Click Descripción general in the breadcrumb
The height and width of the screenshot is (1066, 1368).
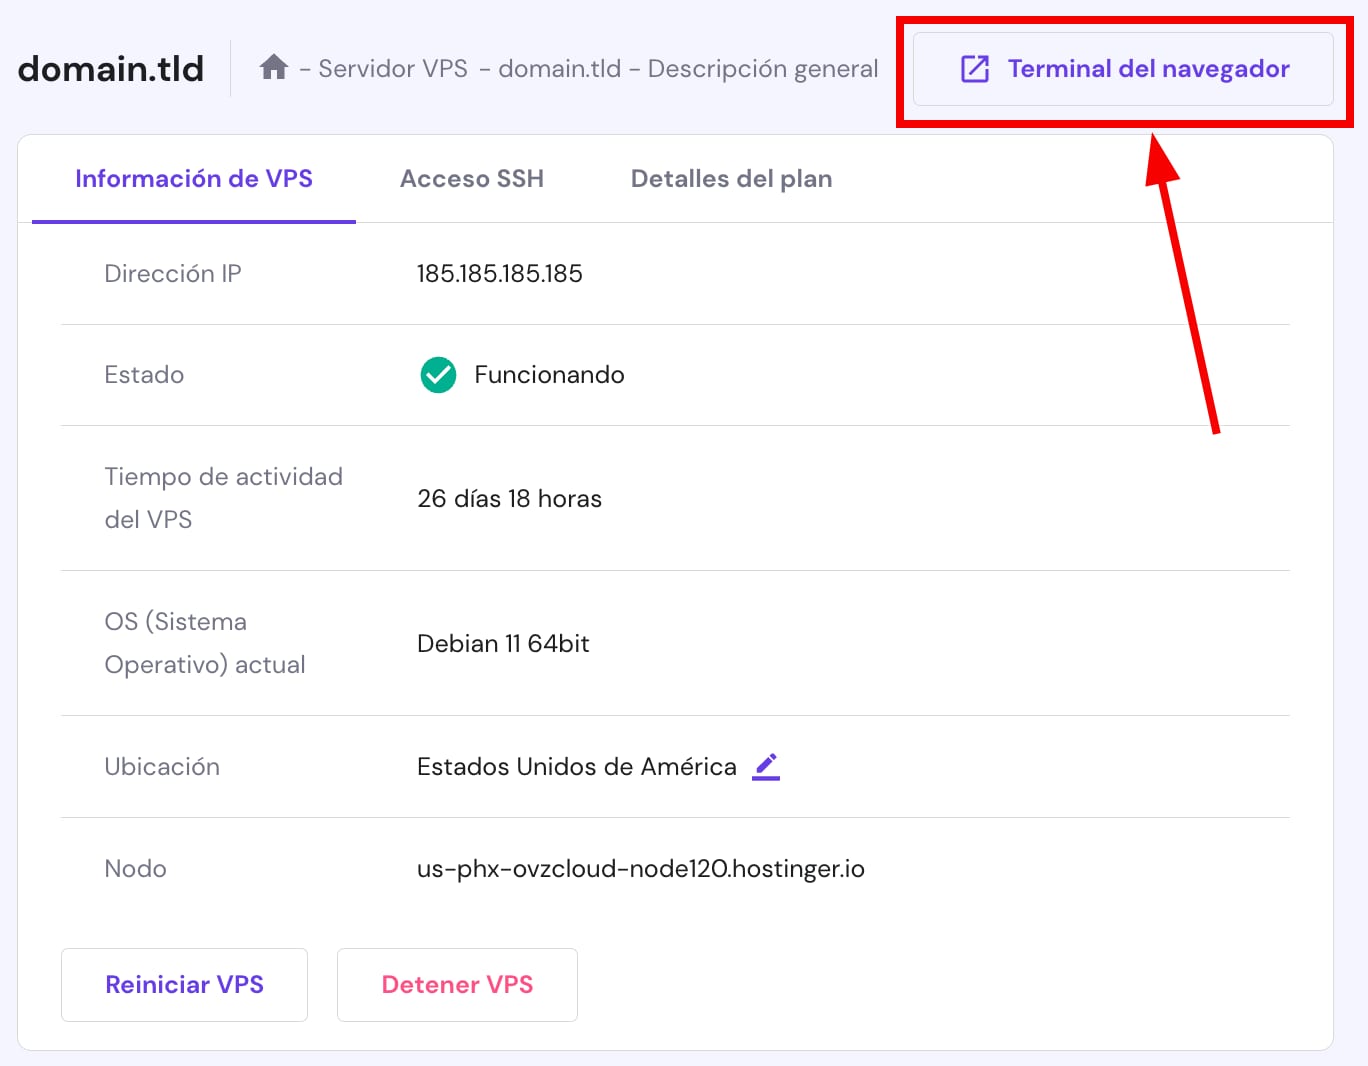(x=762, y=68)
